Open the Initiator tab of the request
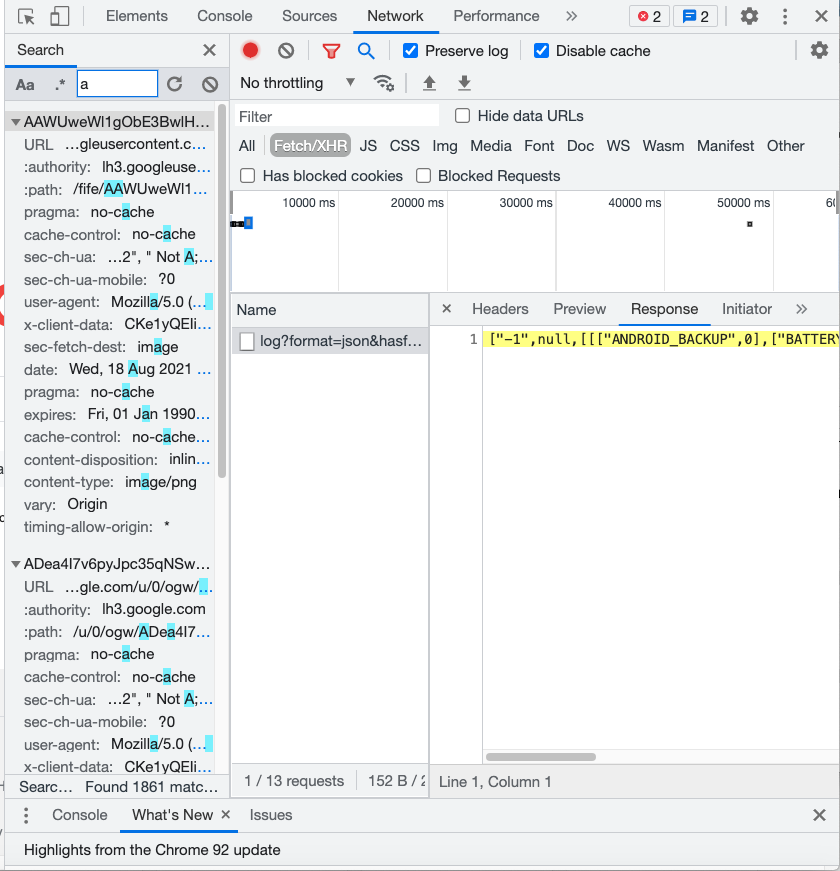Viewport: 840px width, 871px height. pos(747,309)
